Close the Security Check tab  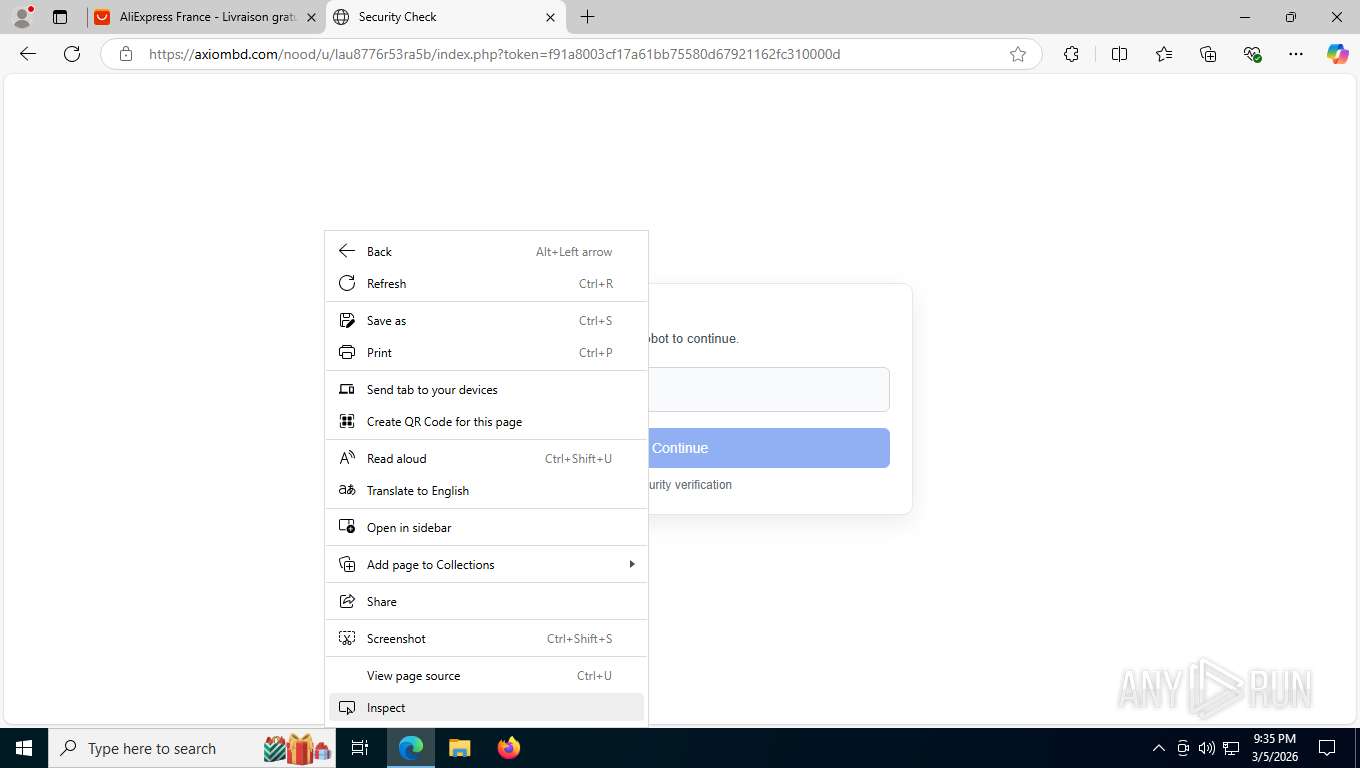click(550, 17)
